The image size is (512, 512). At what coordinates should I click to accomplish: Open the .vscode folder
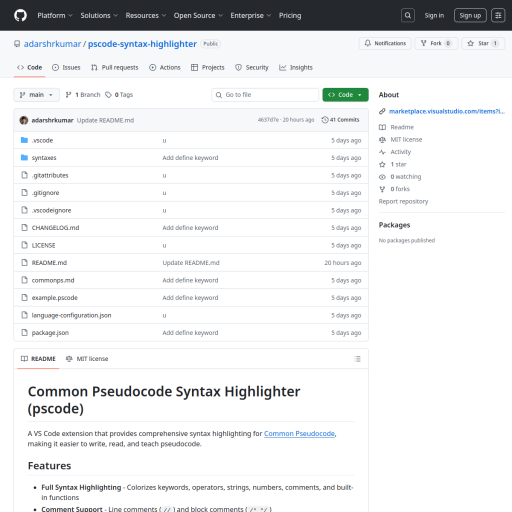tap(42, 140)
